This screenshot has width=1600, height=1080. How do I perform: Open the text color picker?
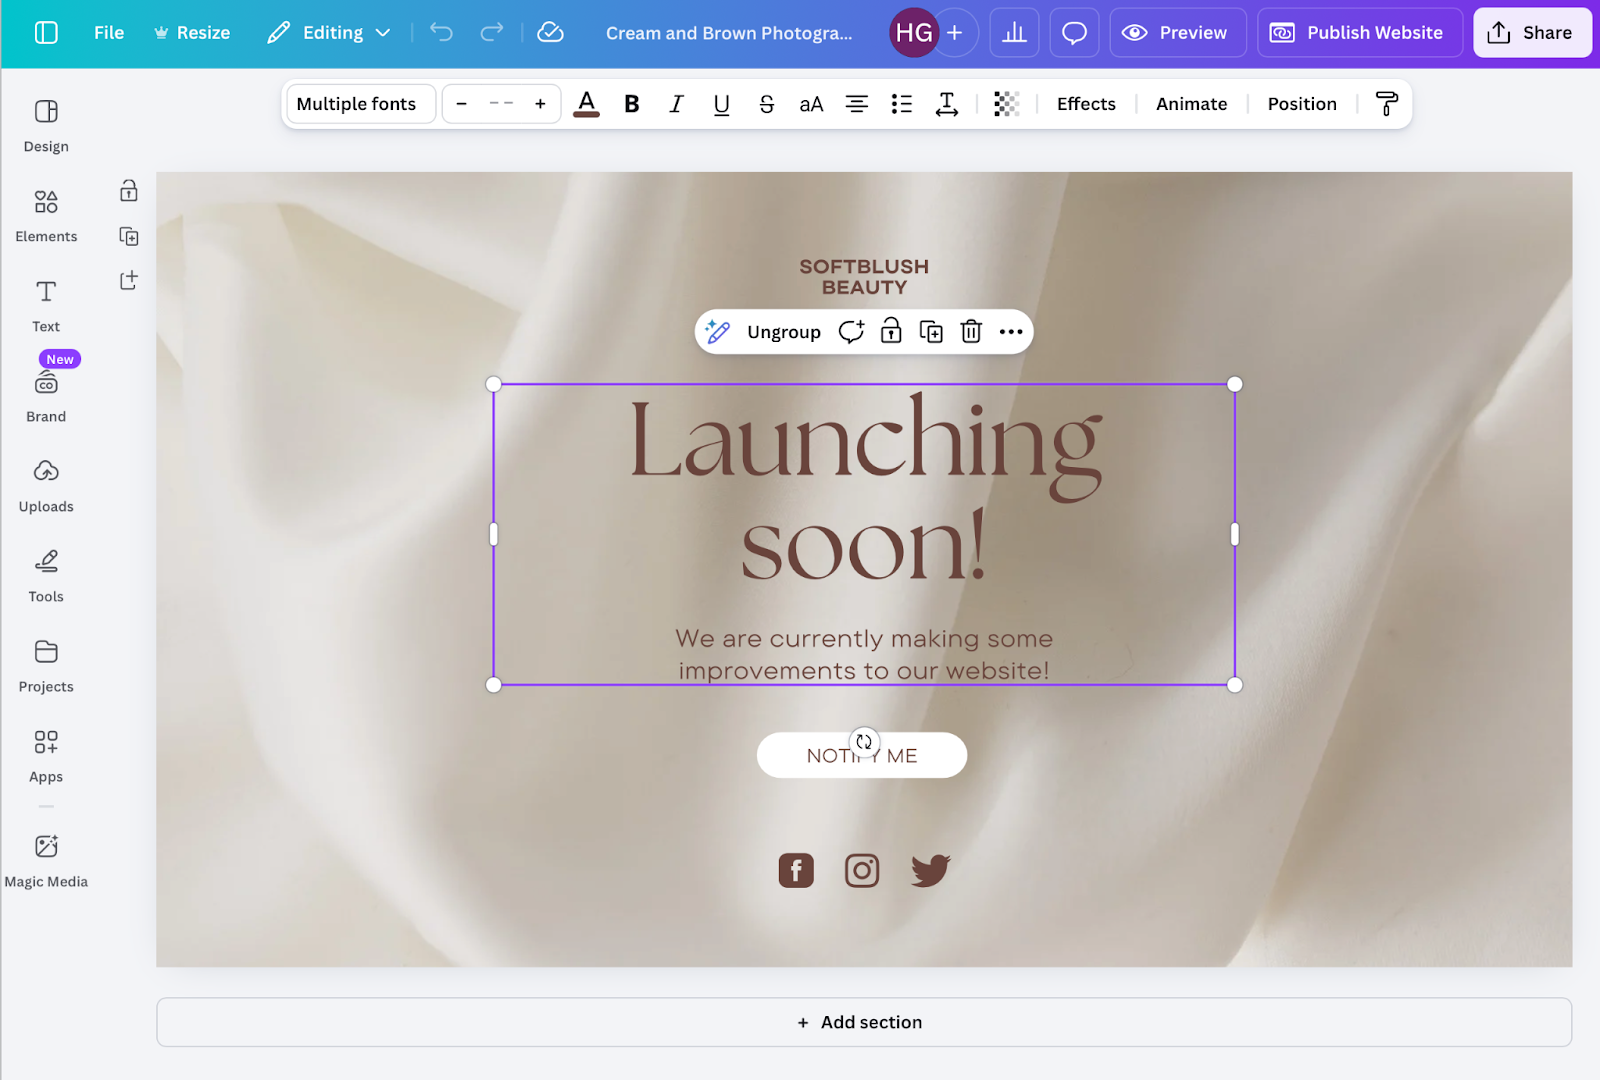tap(587, 103)
